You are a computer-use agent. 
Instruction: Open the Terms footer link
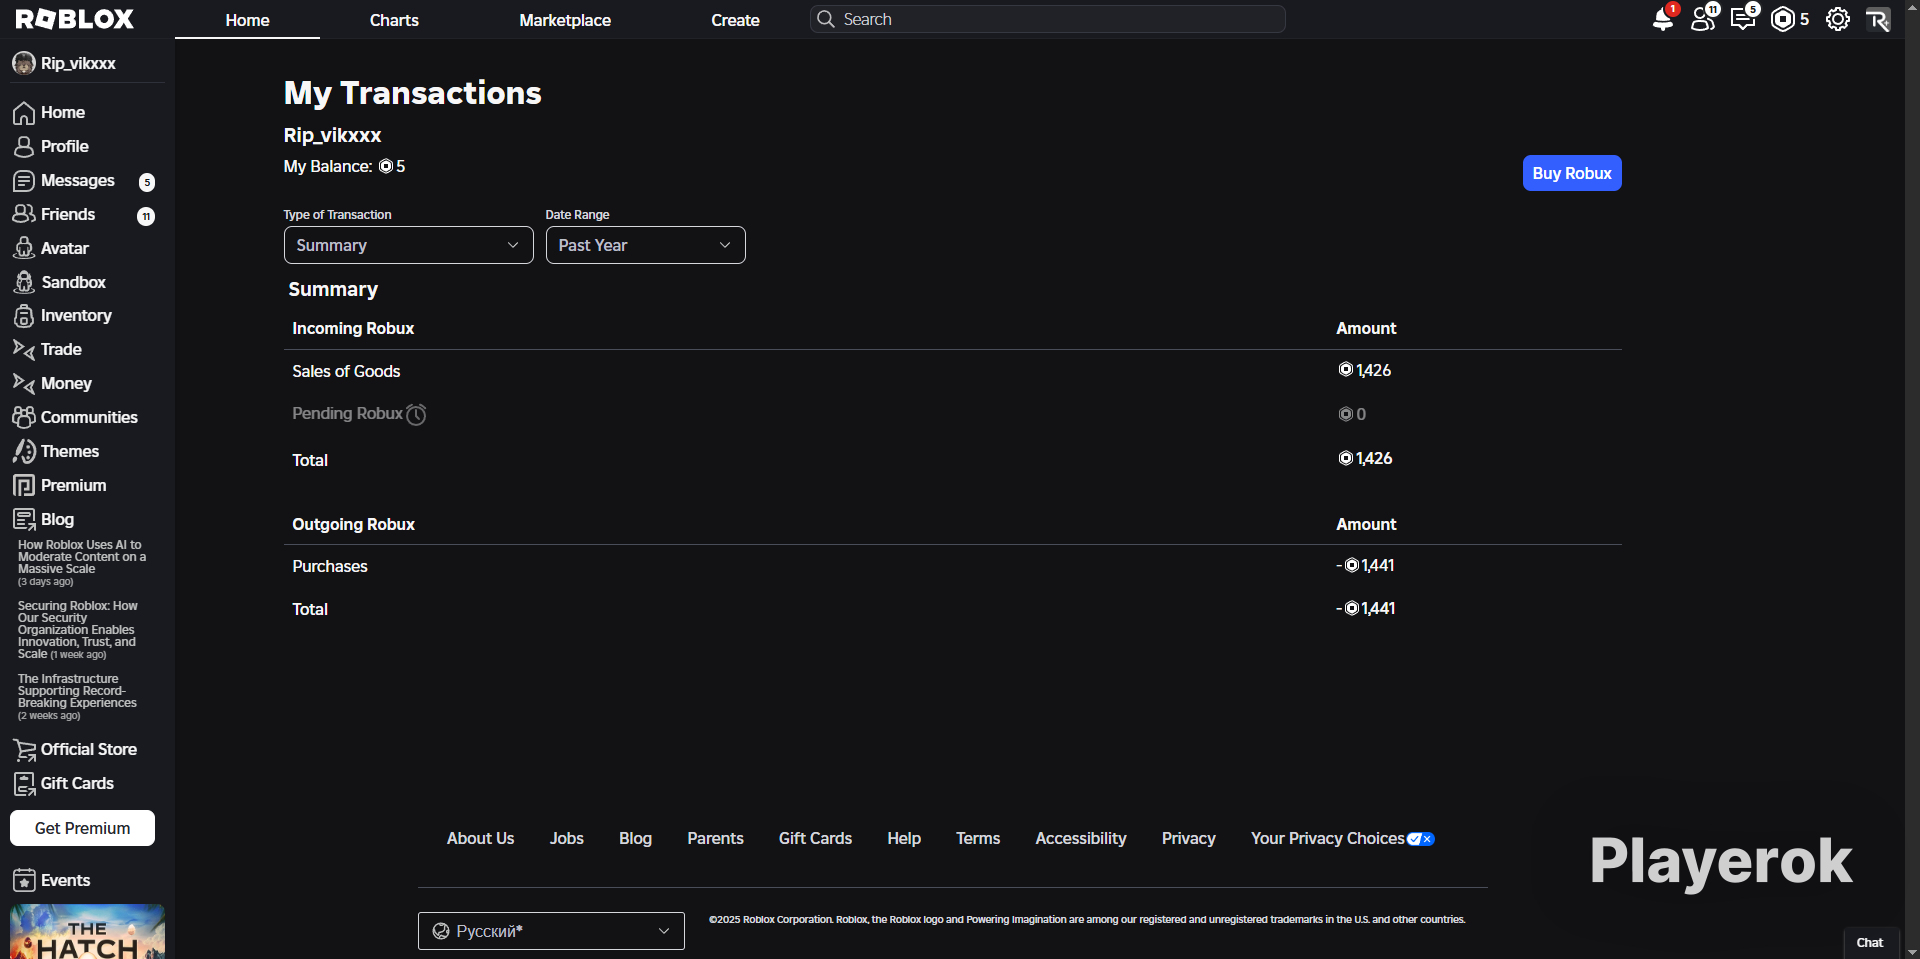(x=978, y=839)
